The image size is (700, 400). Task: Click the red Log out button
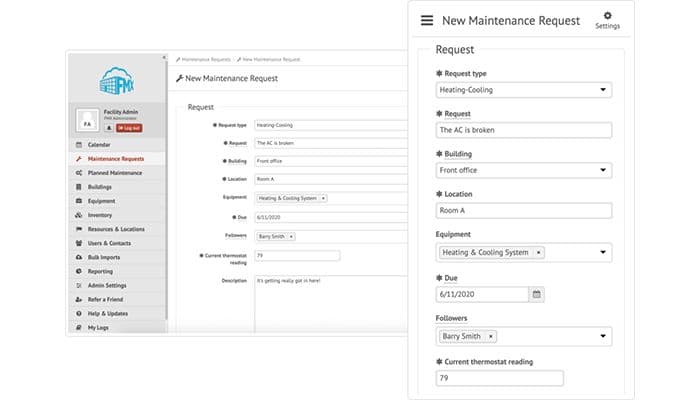[x=129, y=128]
